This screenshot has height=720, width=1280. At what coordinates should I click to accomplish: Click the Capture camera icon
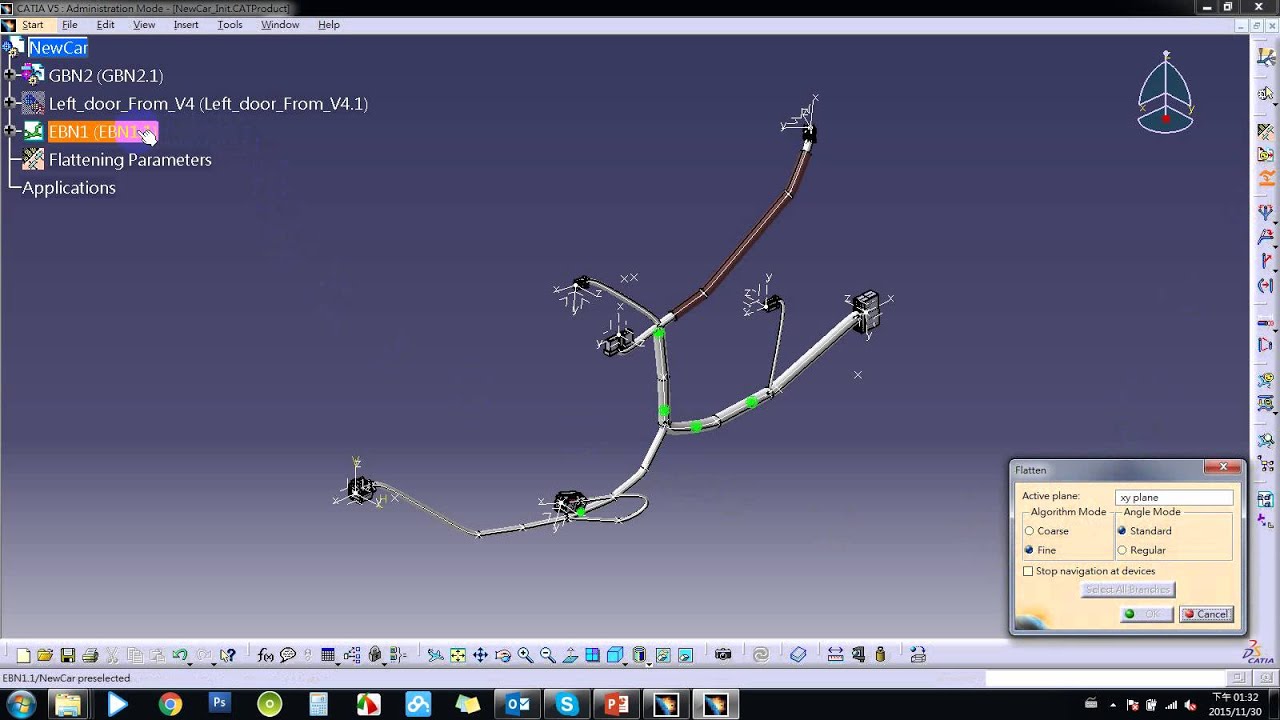pyautogui.click(x=722, y=655)
